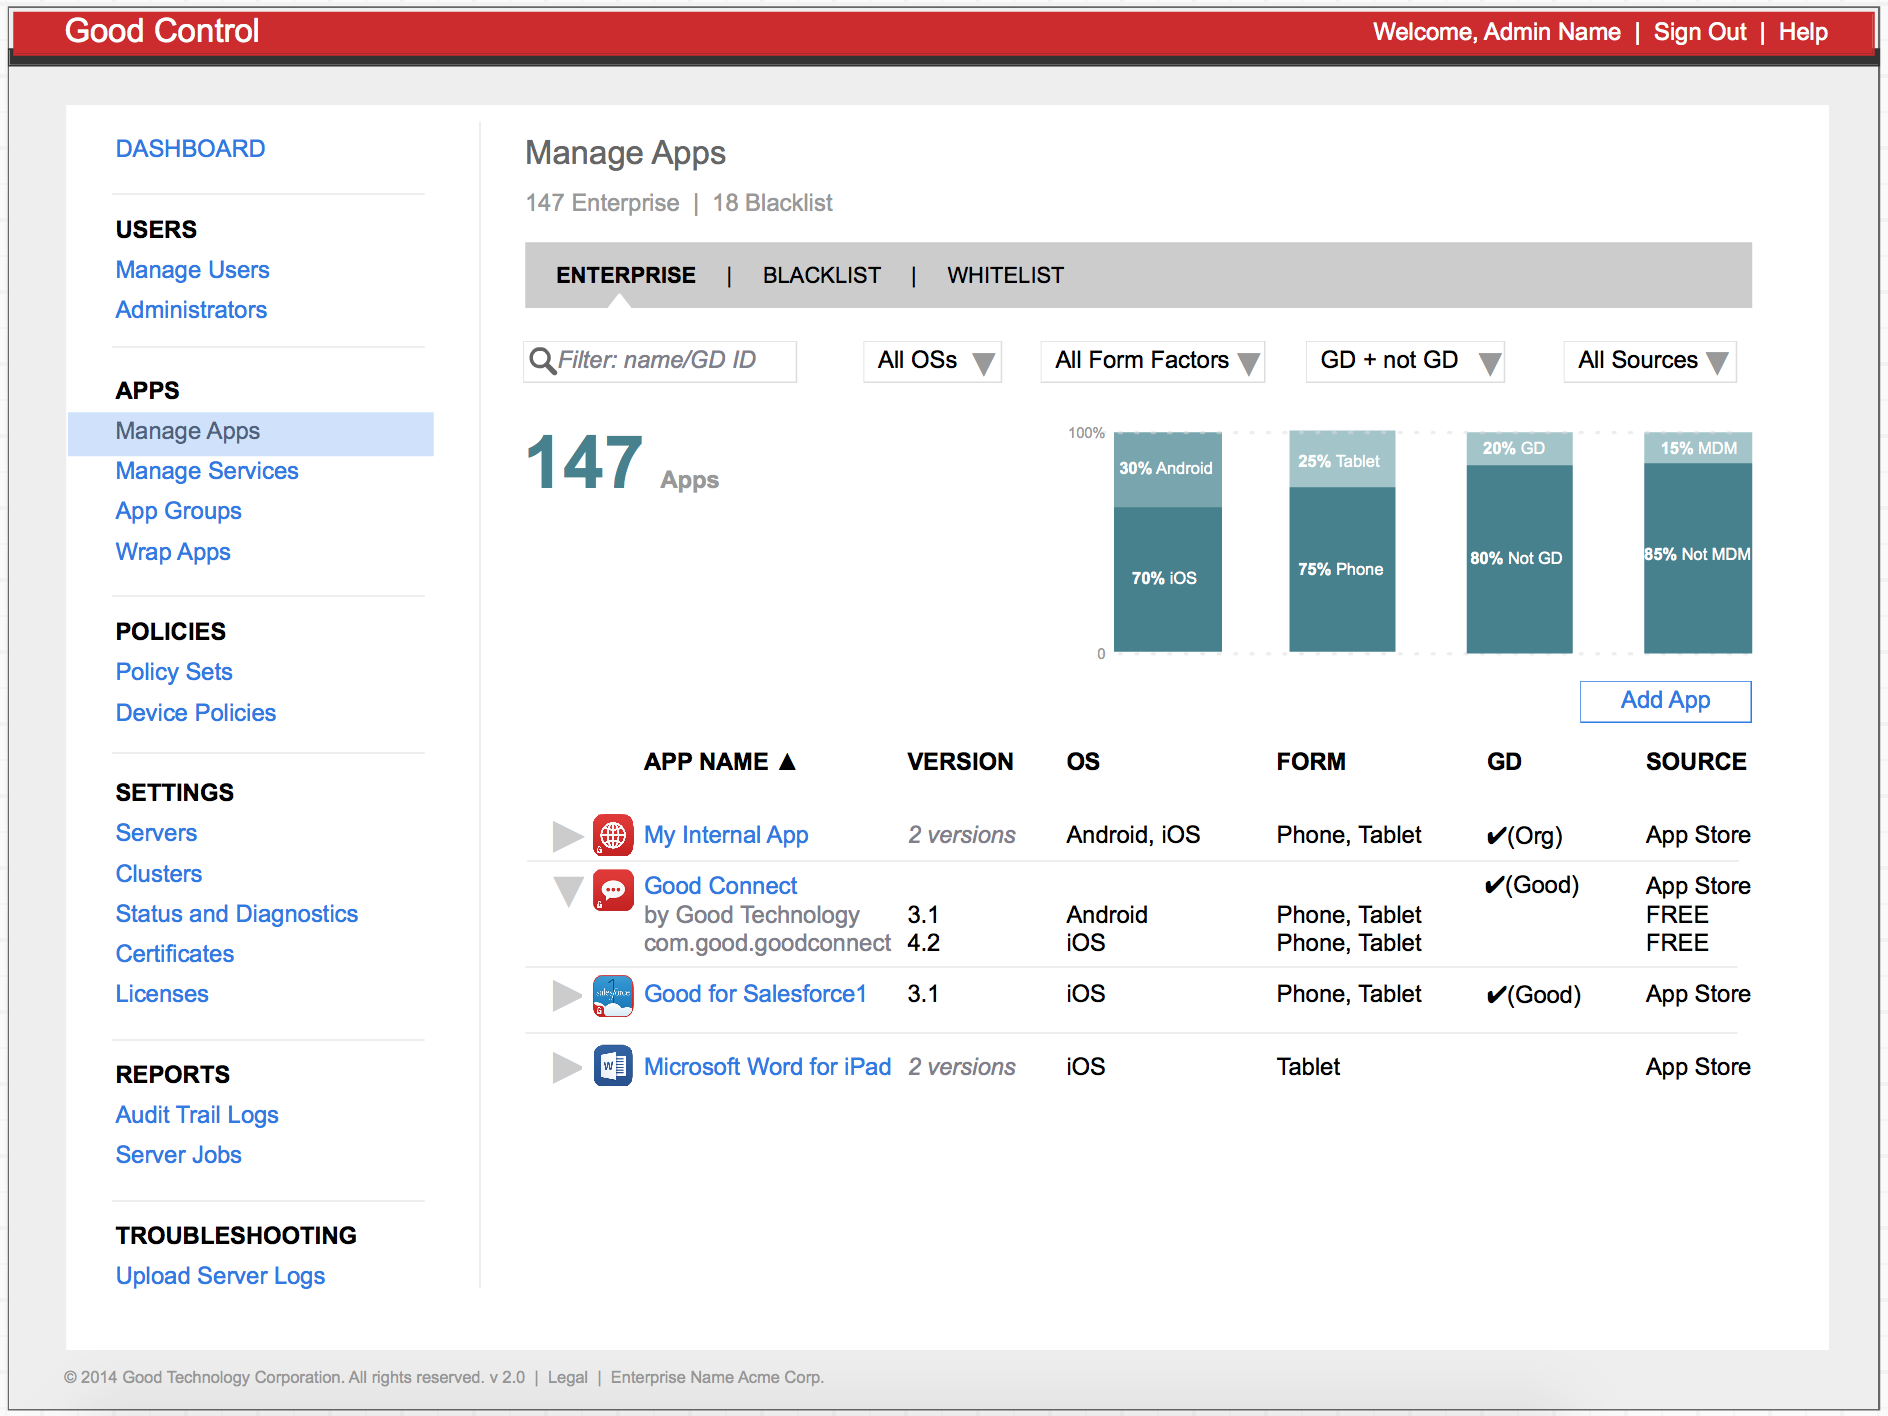Open the Administrators page
This screenshot has height=1416, width=1888.
(191, 310)
